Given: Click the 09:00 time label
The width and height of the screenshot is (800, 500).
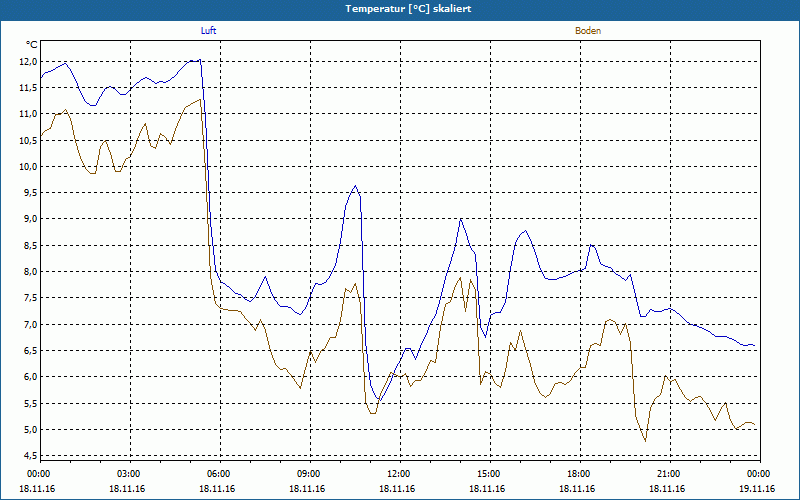Looking at the screenshot, I should coord(308,474).
